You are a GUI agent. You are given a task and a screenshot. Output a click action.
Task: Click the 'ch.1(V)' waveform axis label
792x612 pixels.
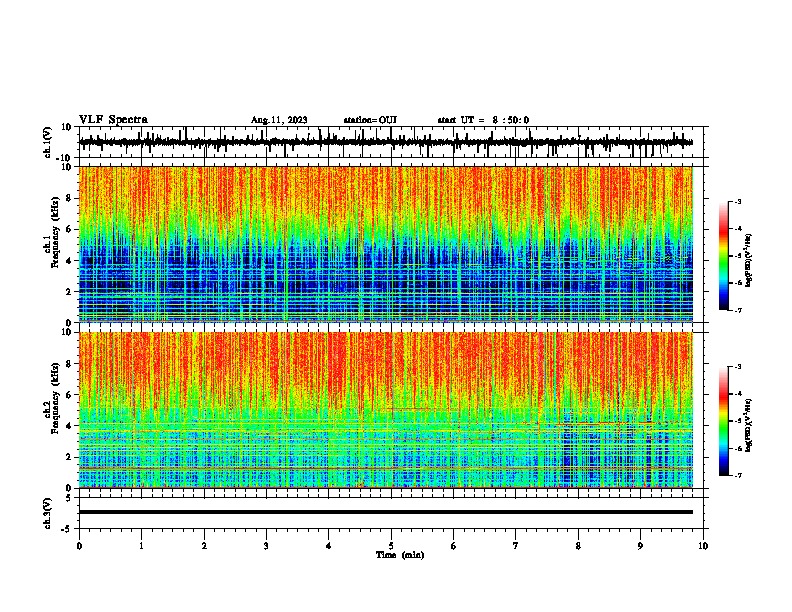[x=48, y=142]
